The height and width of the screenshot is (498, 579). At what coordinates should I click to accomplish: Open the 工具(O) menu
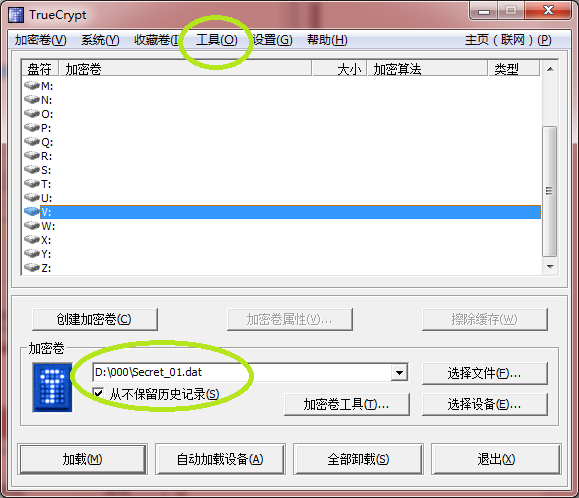(x=217, y=40)
